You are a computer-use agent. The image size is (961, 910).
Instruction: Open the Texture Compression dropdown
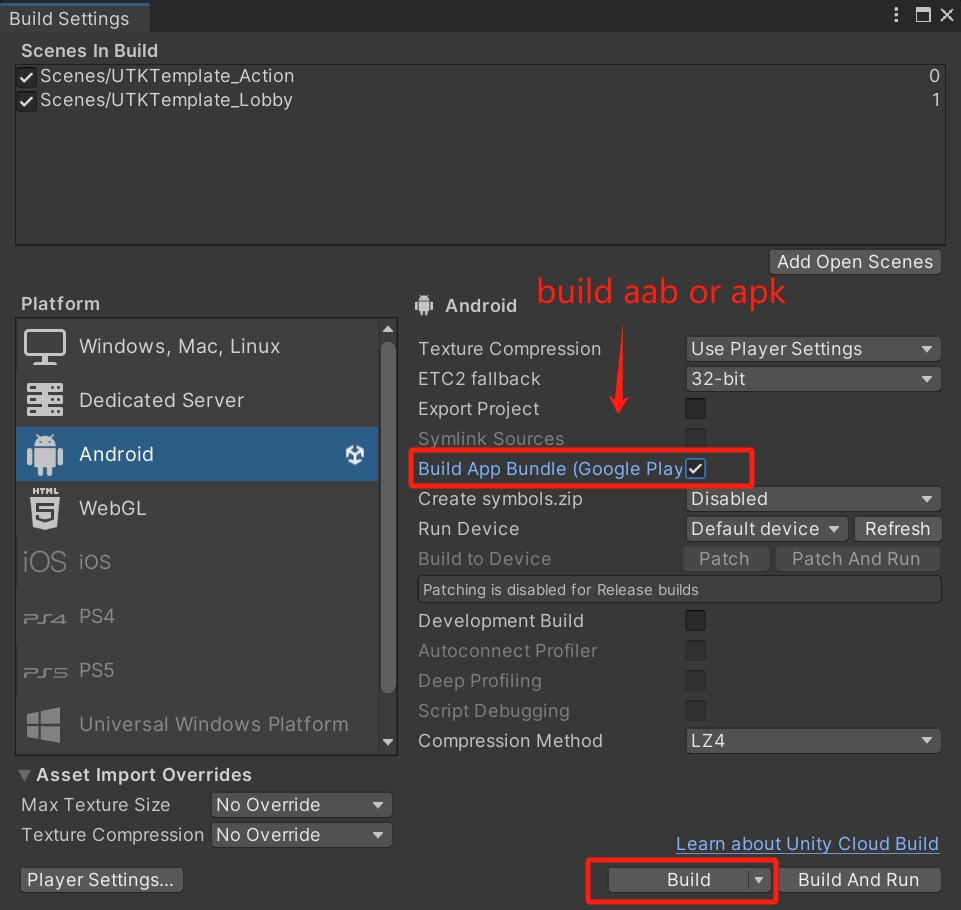[813, 349]
